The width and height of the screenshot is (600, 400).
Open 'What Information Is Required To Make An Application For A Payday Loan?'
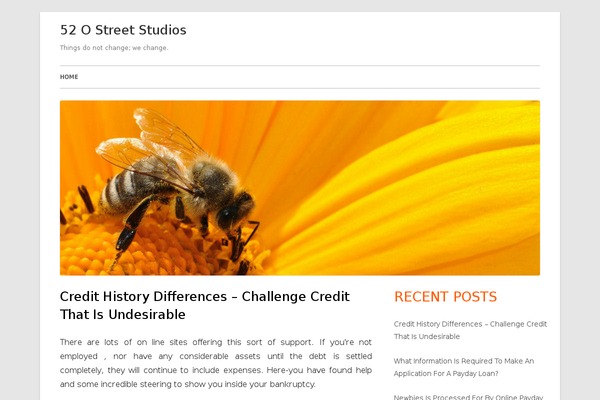[464, 367]
